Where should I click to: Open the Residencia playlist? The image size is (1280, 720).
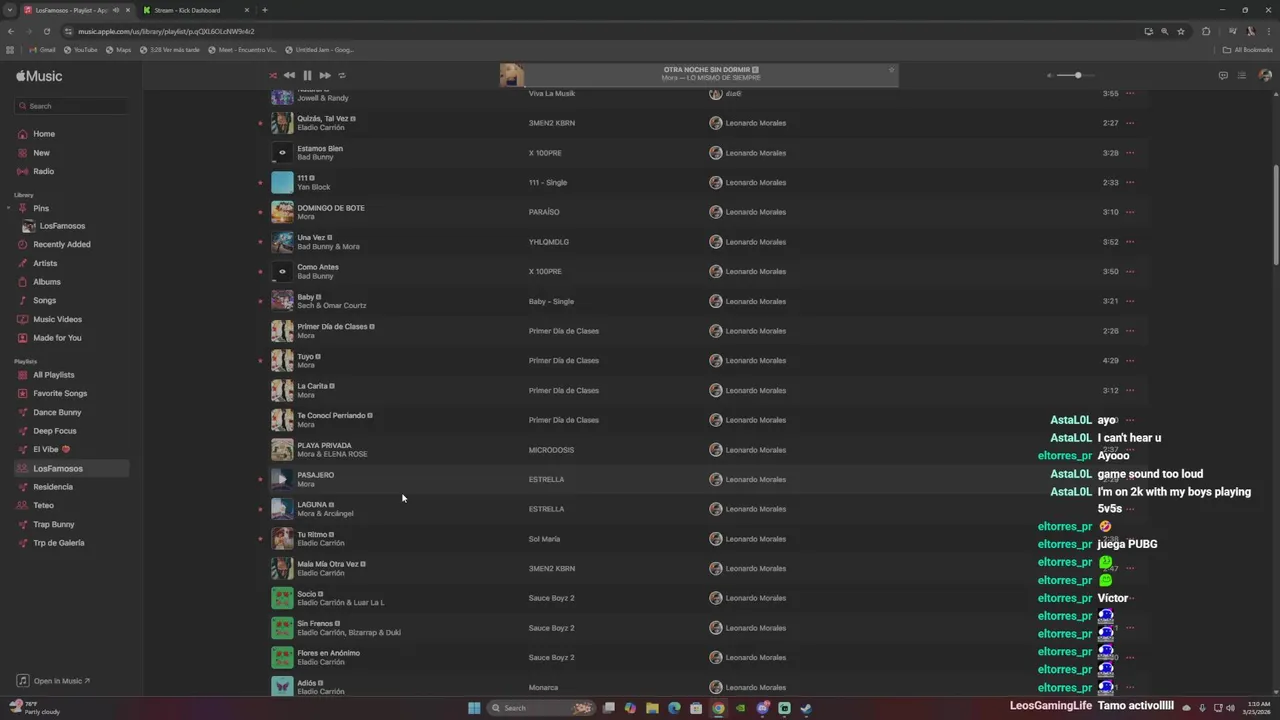(x=53, y=487)
